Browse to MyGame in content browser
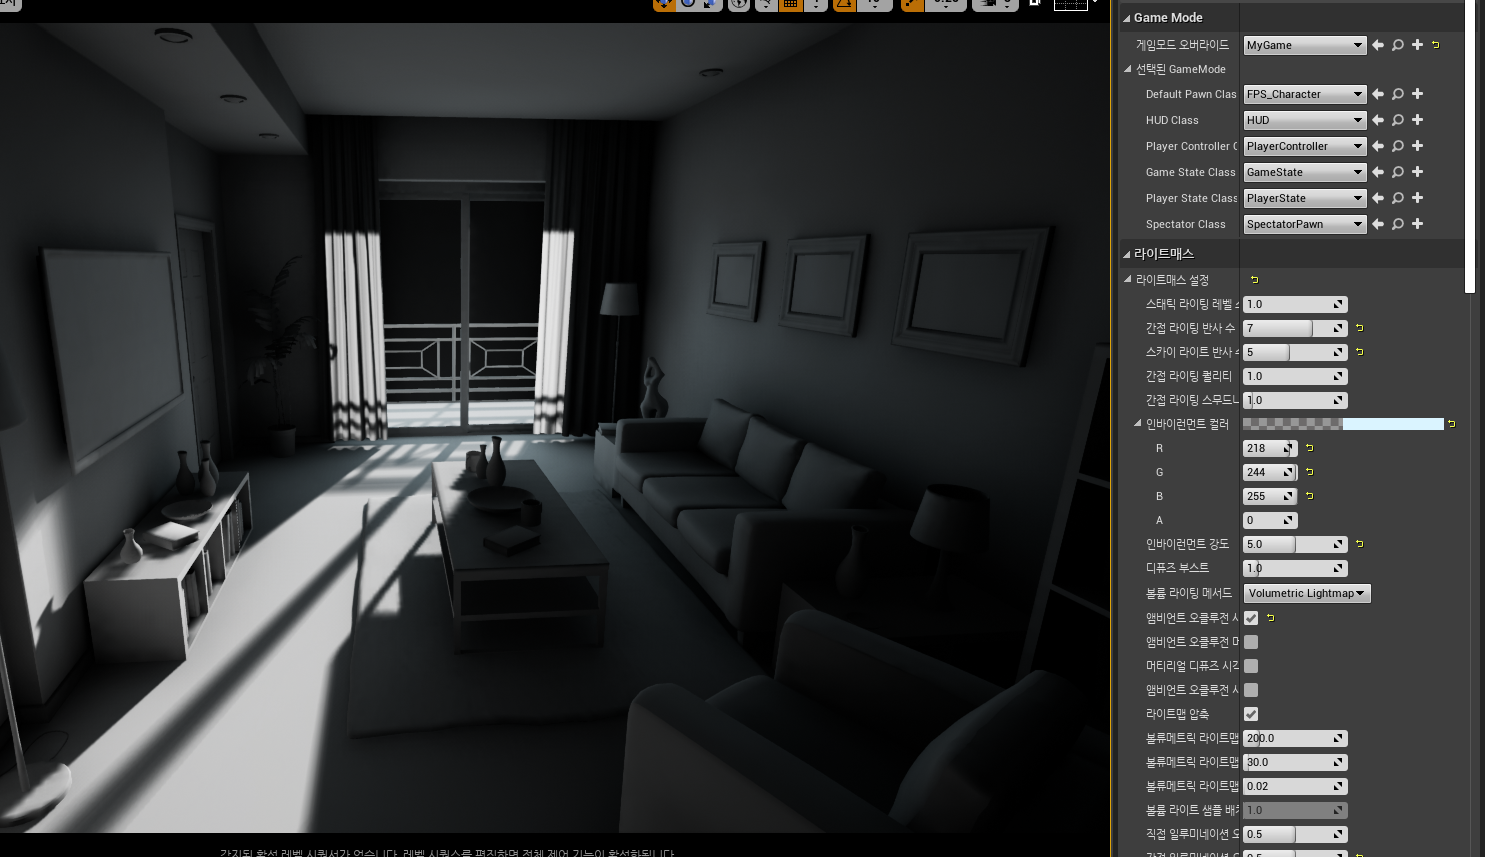Viewport: 1485px width, 857px height. [1398, 45]
